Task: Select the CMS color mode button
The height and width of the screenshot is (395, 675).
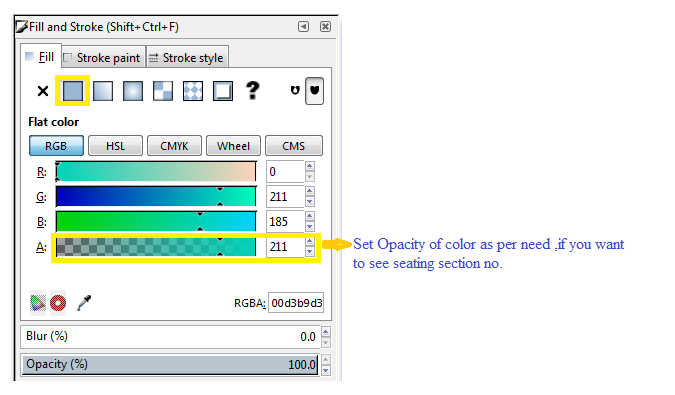Action: (x=294, y=146)
